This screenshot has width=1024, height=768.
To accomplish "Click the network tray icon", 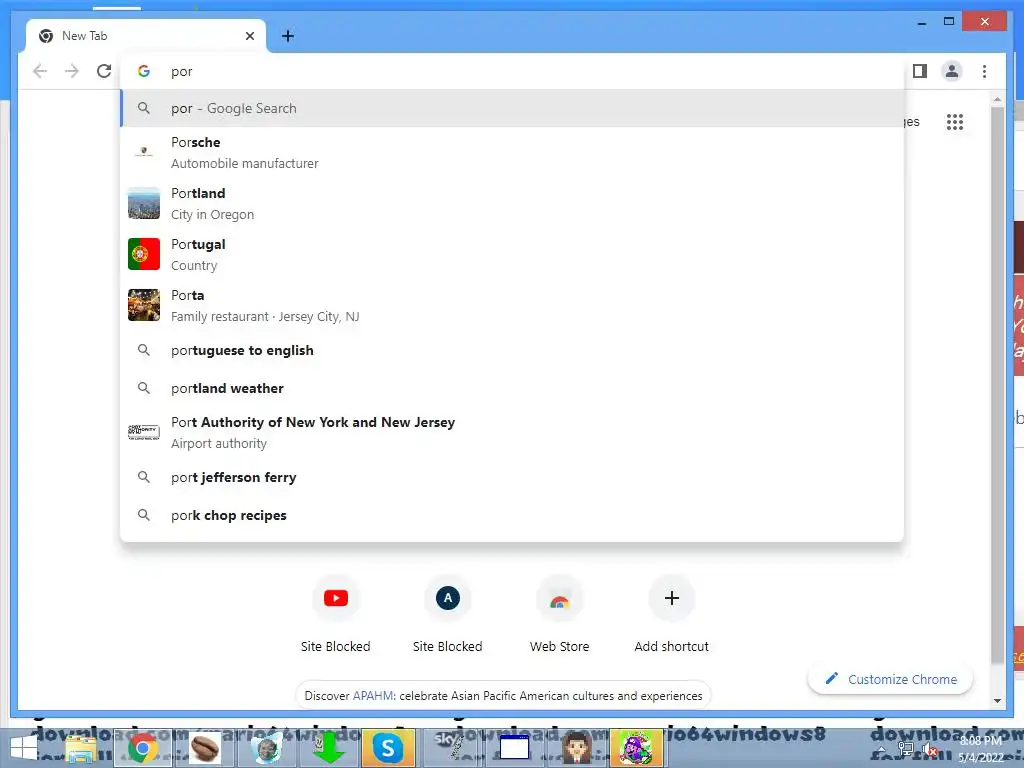I will coord(906,750).
